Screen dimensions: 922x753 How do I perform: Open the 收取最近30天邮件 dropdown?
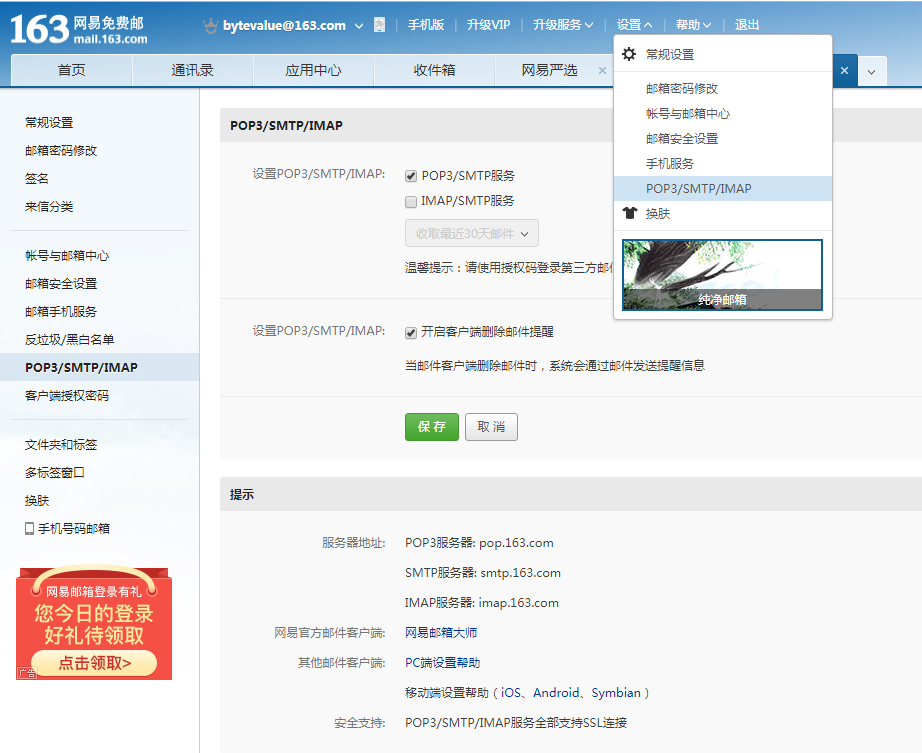coord(471,234)
